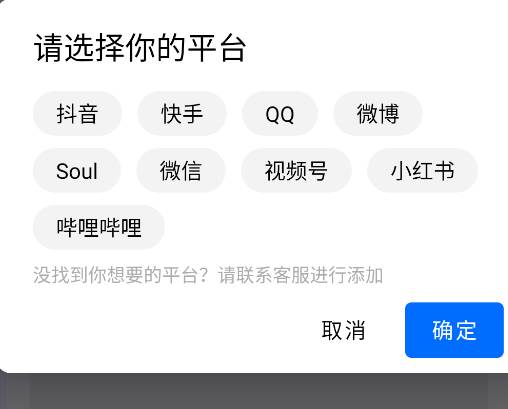
Task: Tap the Weibo (微博) option pill
Action: (x=378, y=114)
